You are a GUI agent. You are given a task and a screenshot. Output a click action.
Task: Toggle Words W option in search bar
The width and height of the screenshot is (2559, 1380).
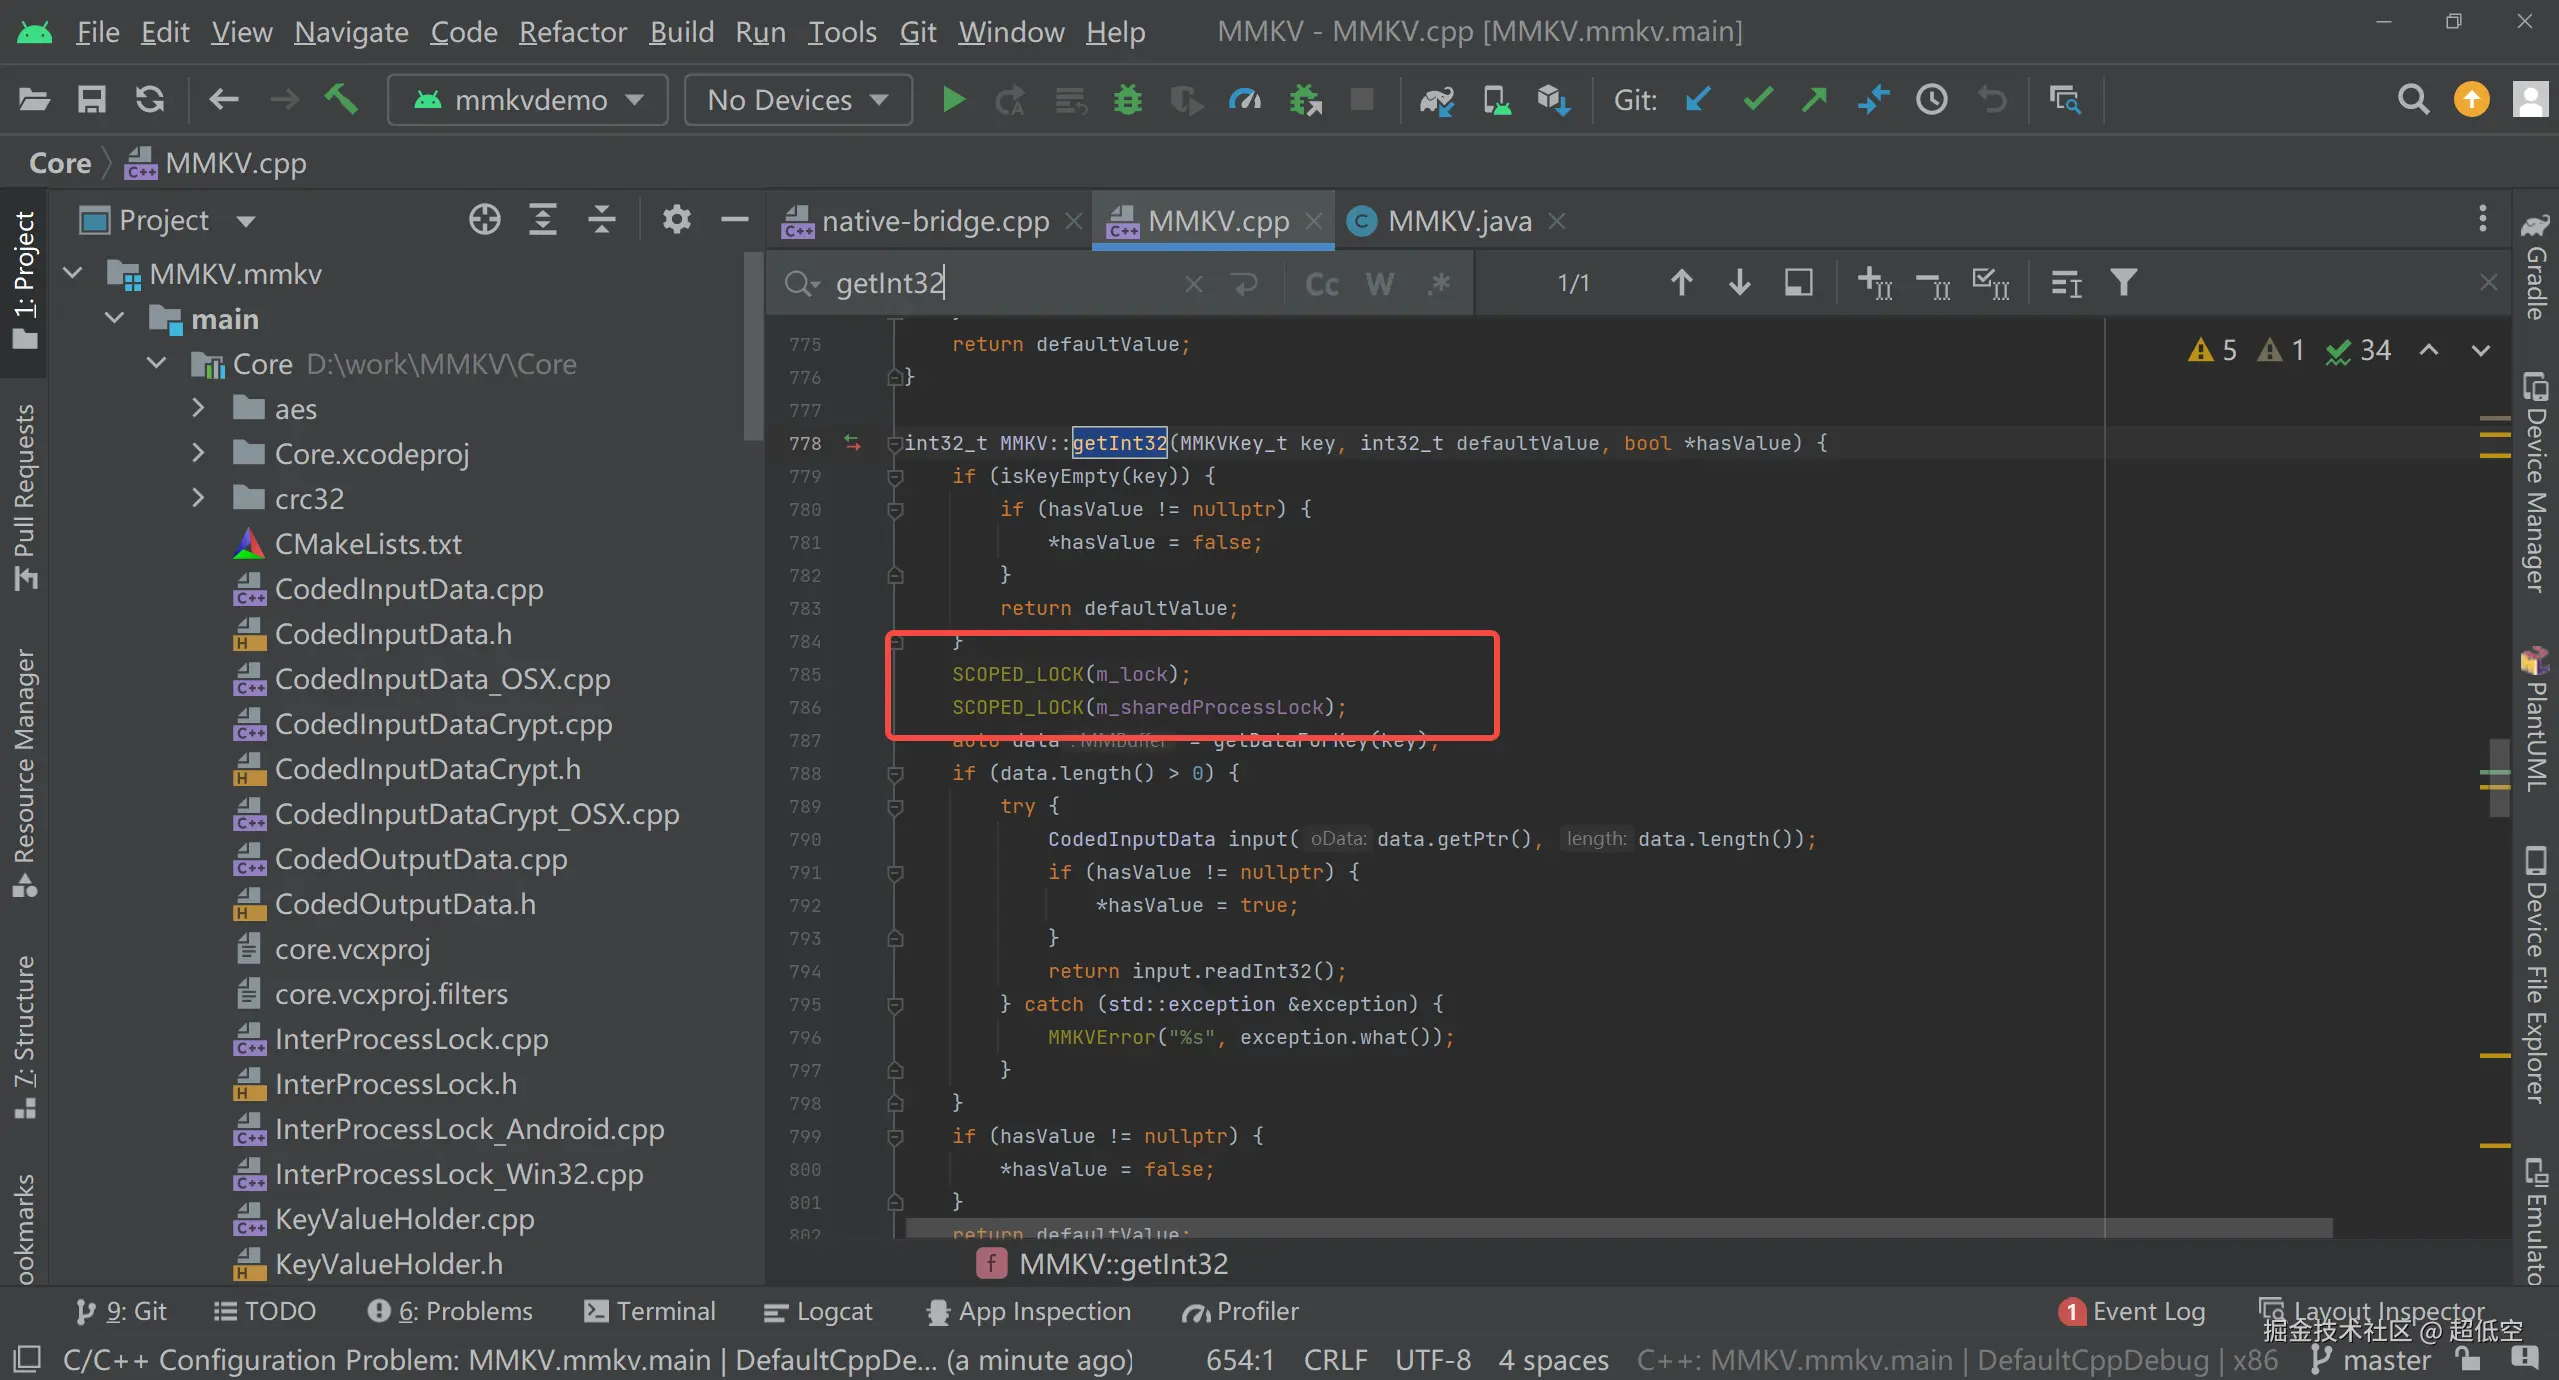[x=1379, y=284]
